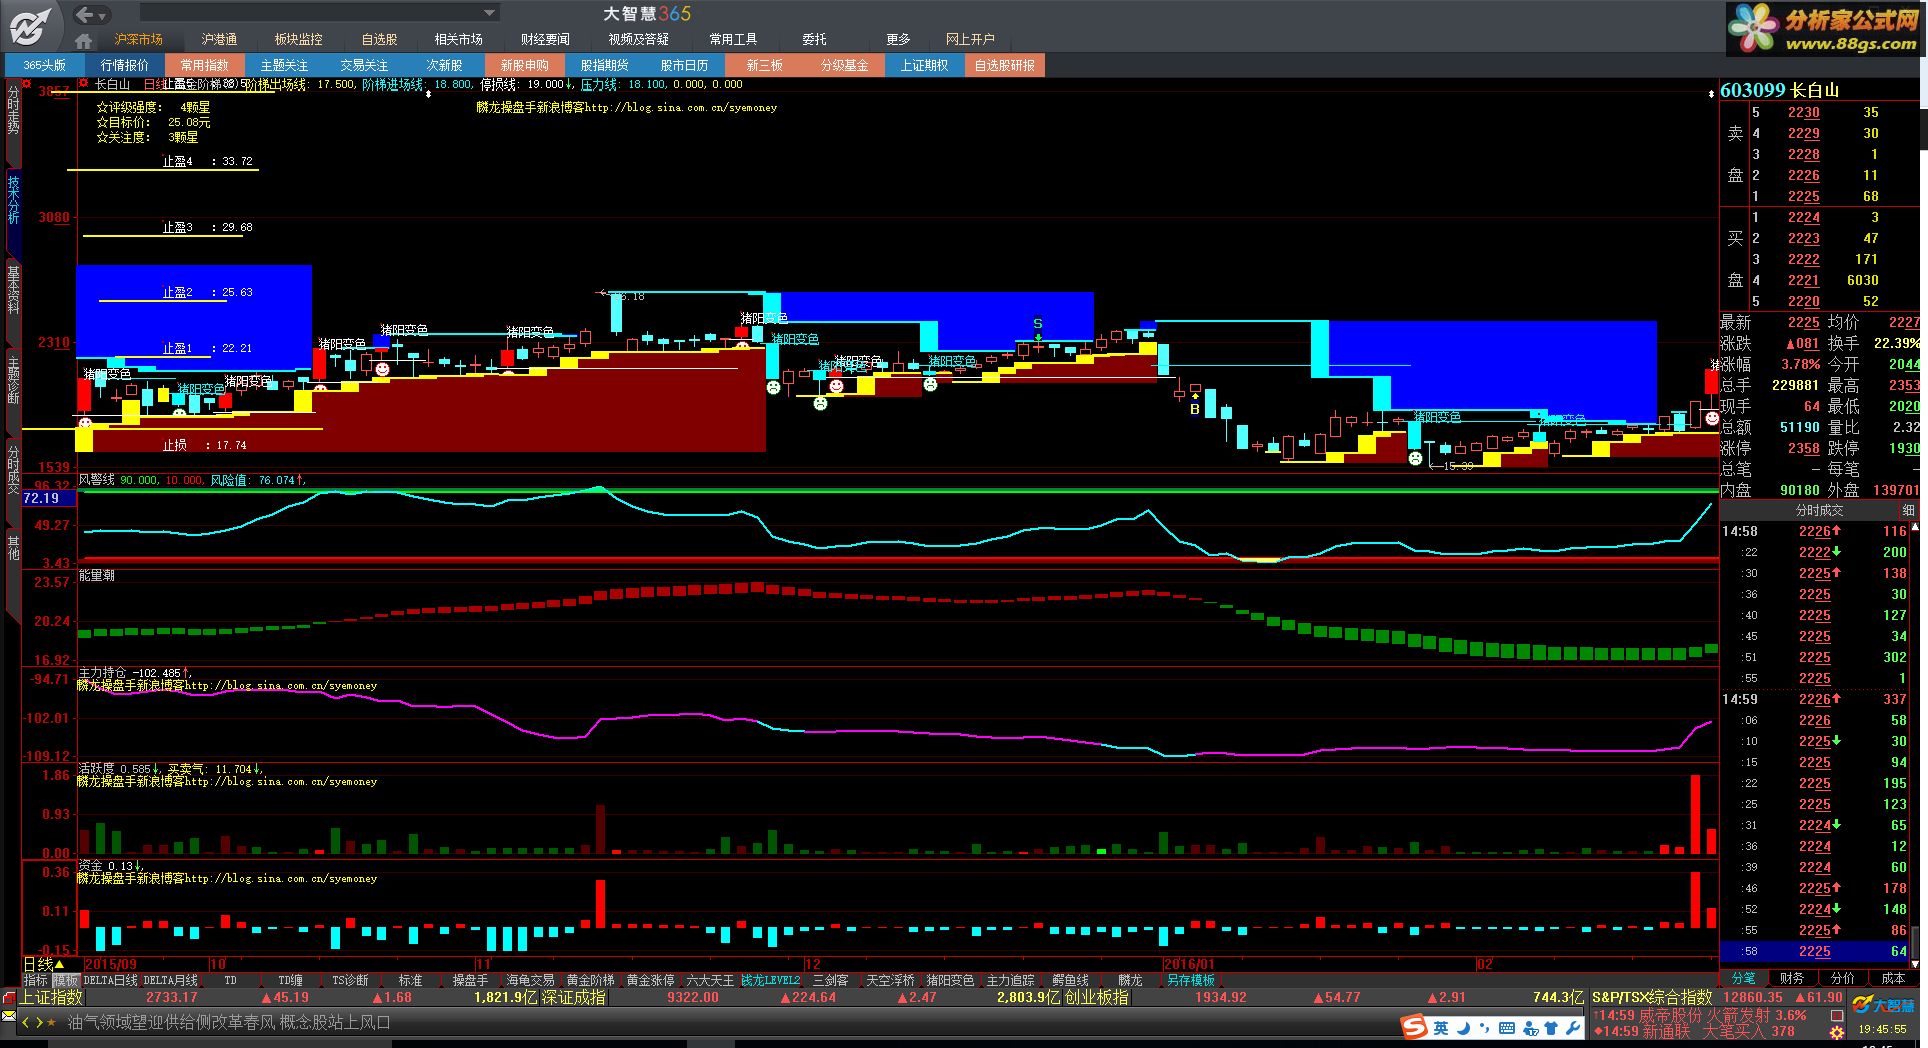Screen dimensions: 1928x1048
Task: Go back with the left arrow button
Action: point(85,14)
